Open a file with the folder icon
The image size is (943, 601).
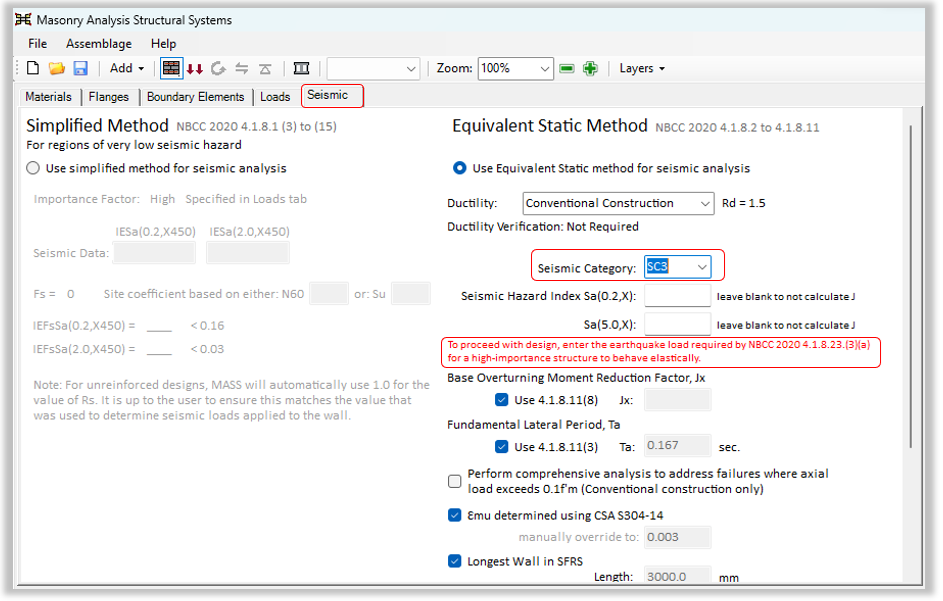(57, 69)
